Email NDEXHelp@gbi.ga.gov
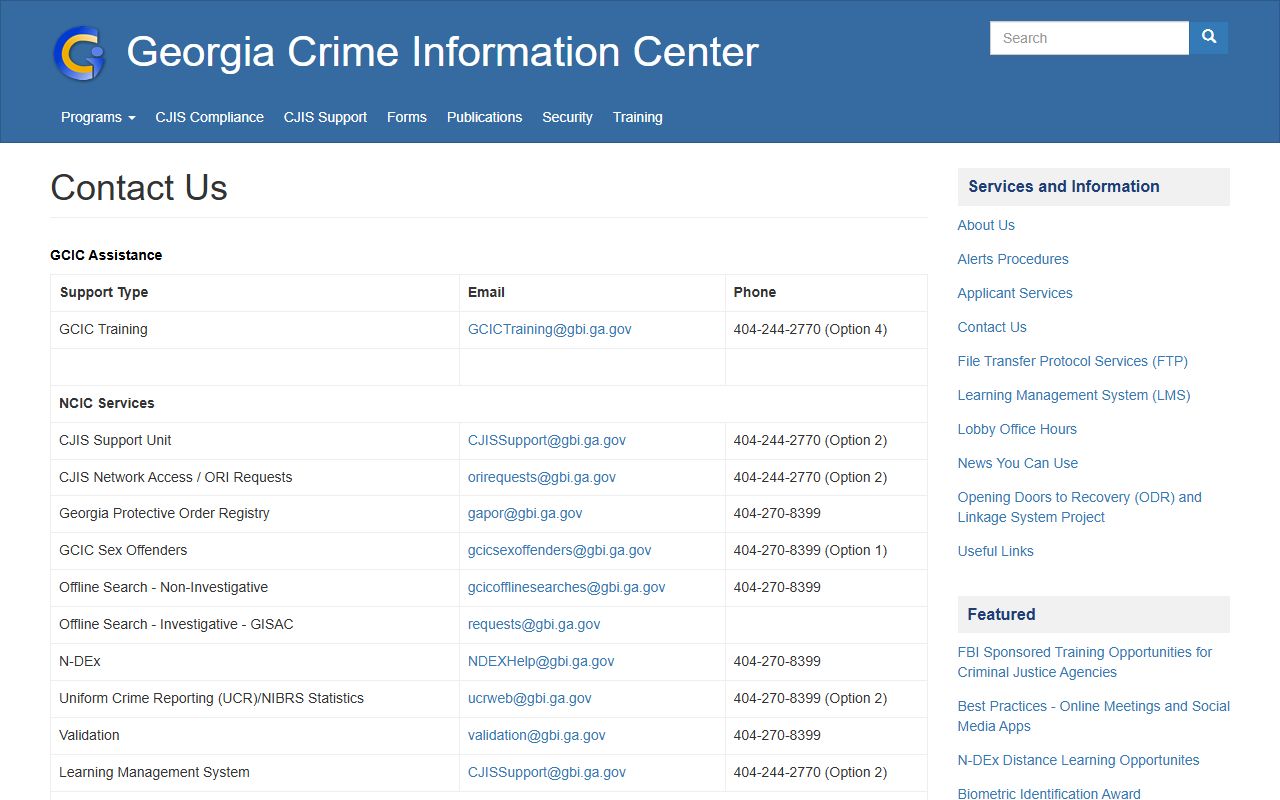 click(x=541, y=661)
